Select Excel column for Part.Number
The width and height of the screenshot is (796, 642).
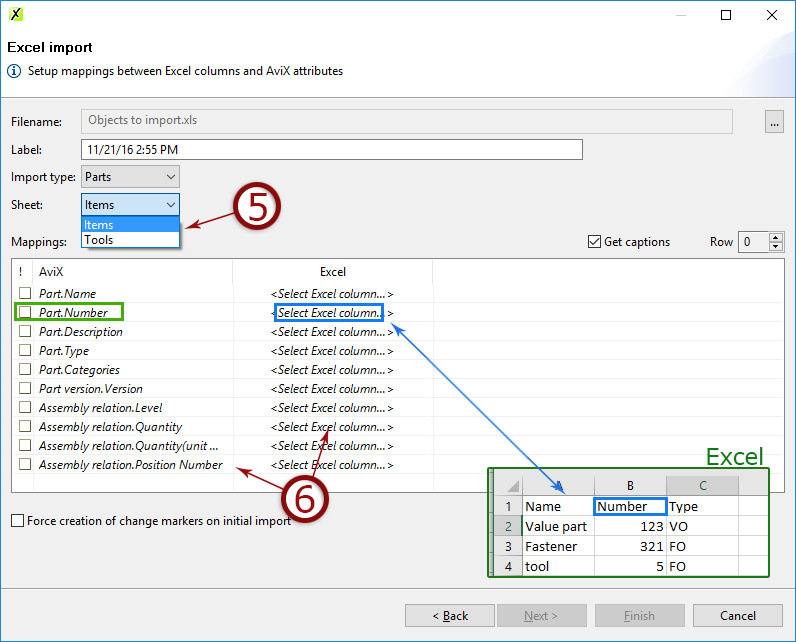coord(330,313)
